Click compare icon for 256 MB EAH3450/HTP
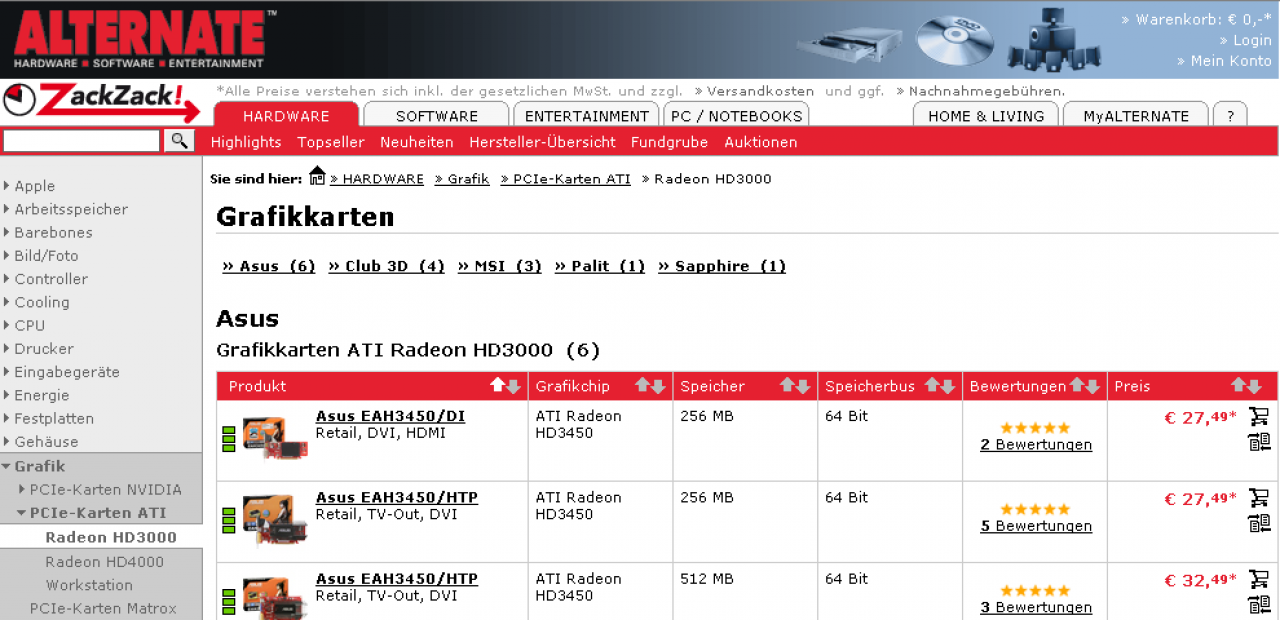Screen dimensions: 1280x620 (1259, 523)
